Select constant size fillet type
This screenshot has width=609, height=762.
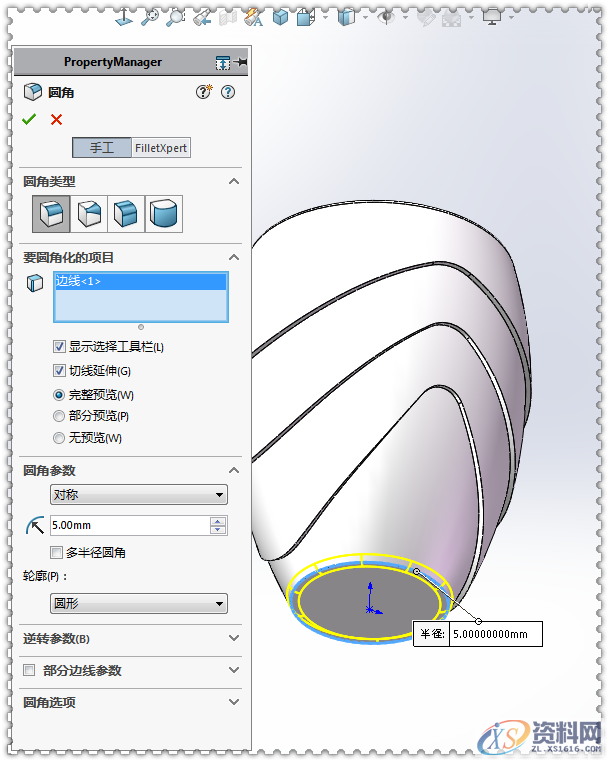(52, 214)
